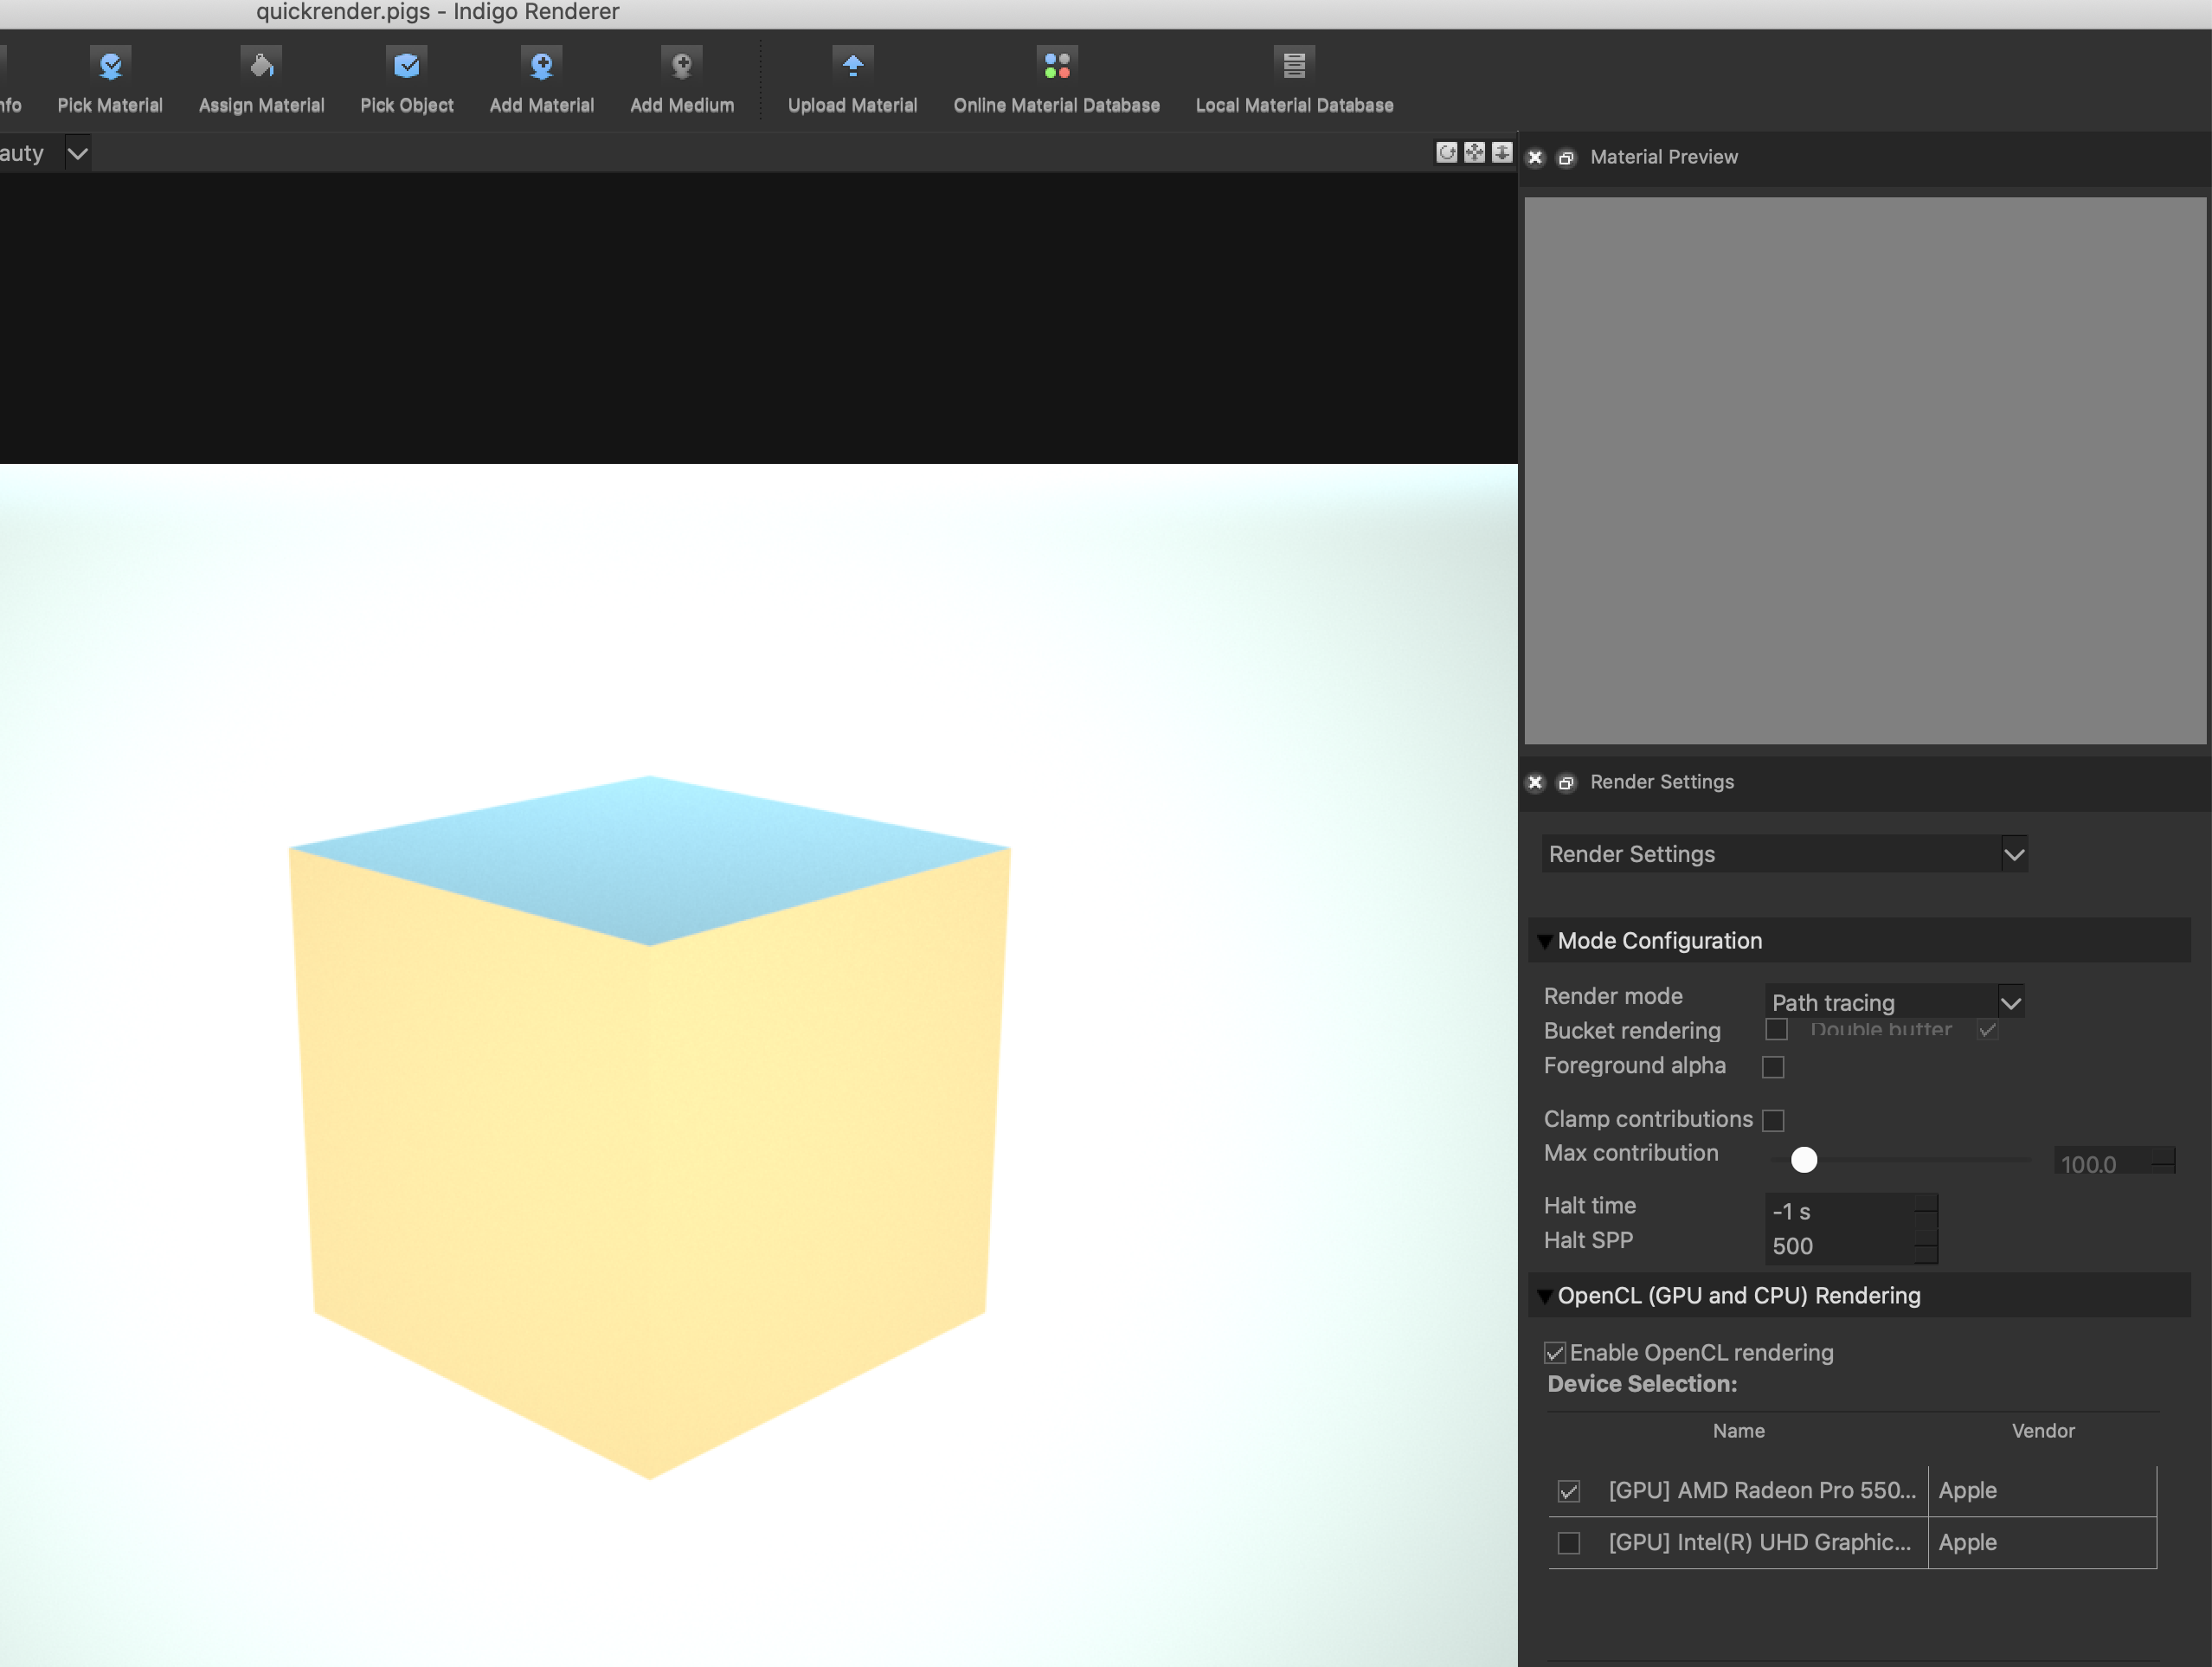Open Upload Material from toolbar
The height and width of the screenshot is (1667, 2212).
click(852, 66)
